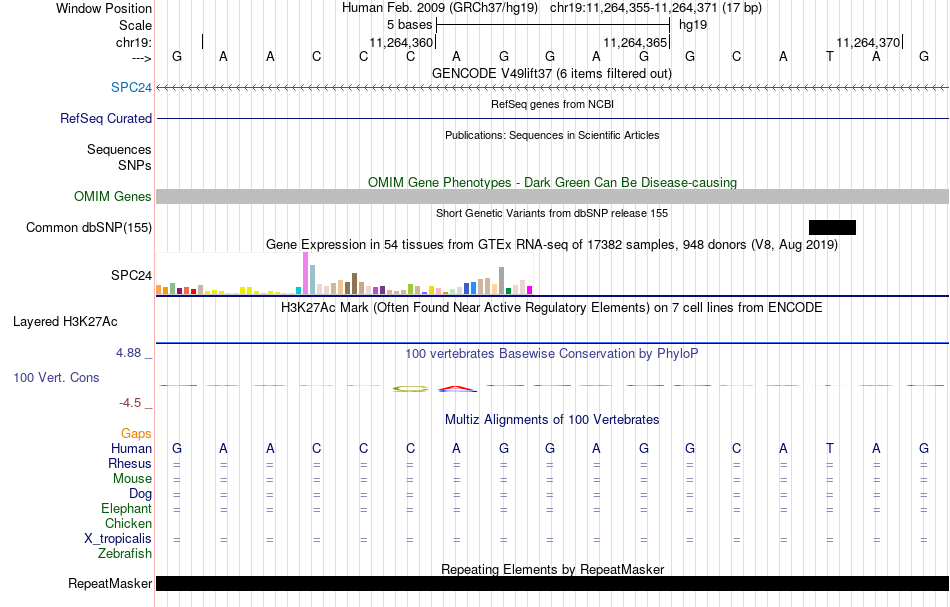Click the Zebrafish species label
The image size is (950, 607).
125,554
